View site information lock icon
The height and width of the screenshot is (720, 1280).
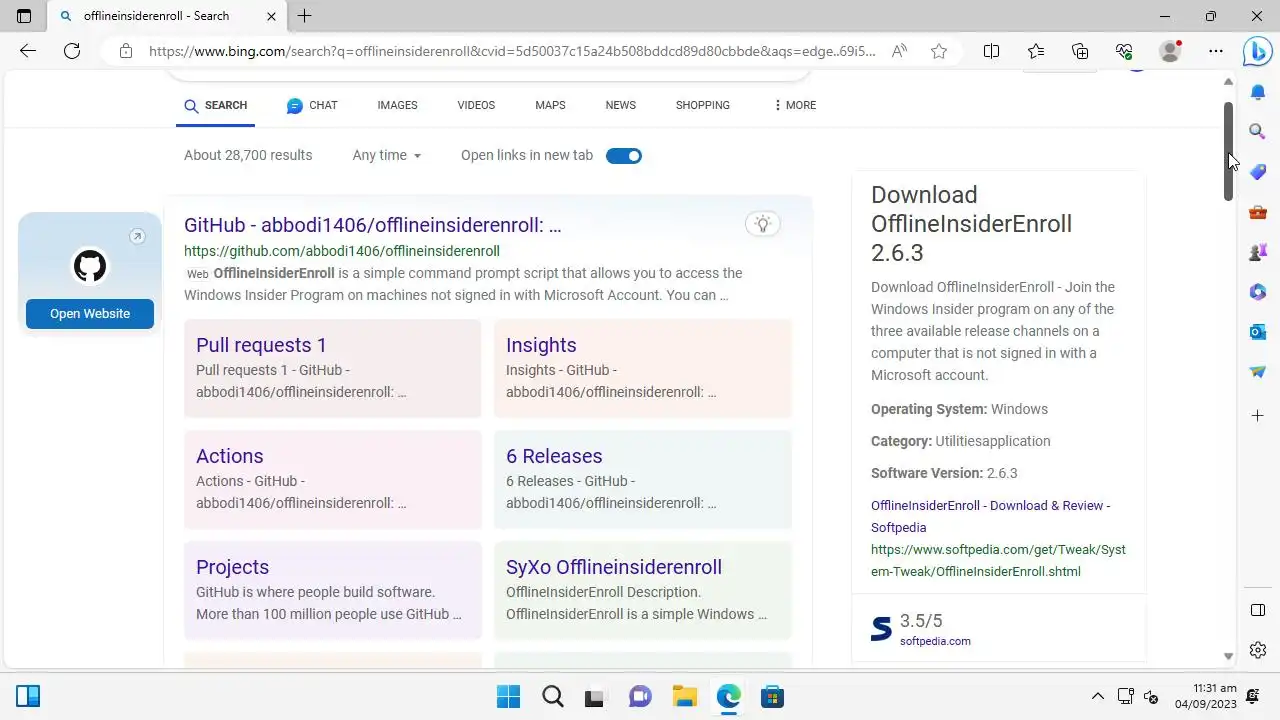click(126, 51)
